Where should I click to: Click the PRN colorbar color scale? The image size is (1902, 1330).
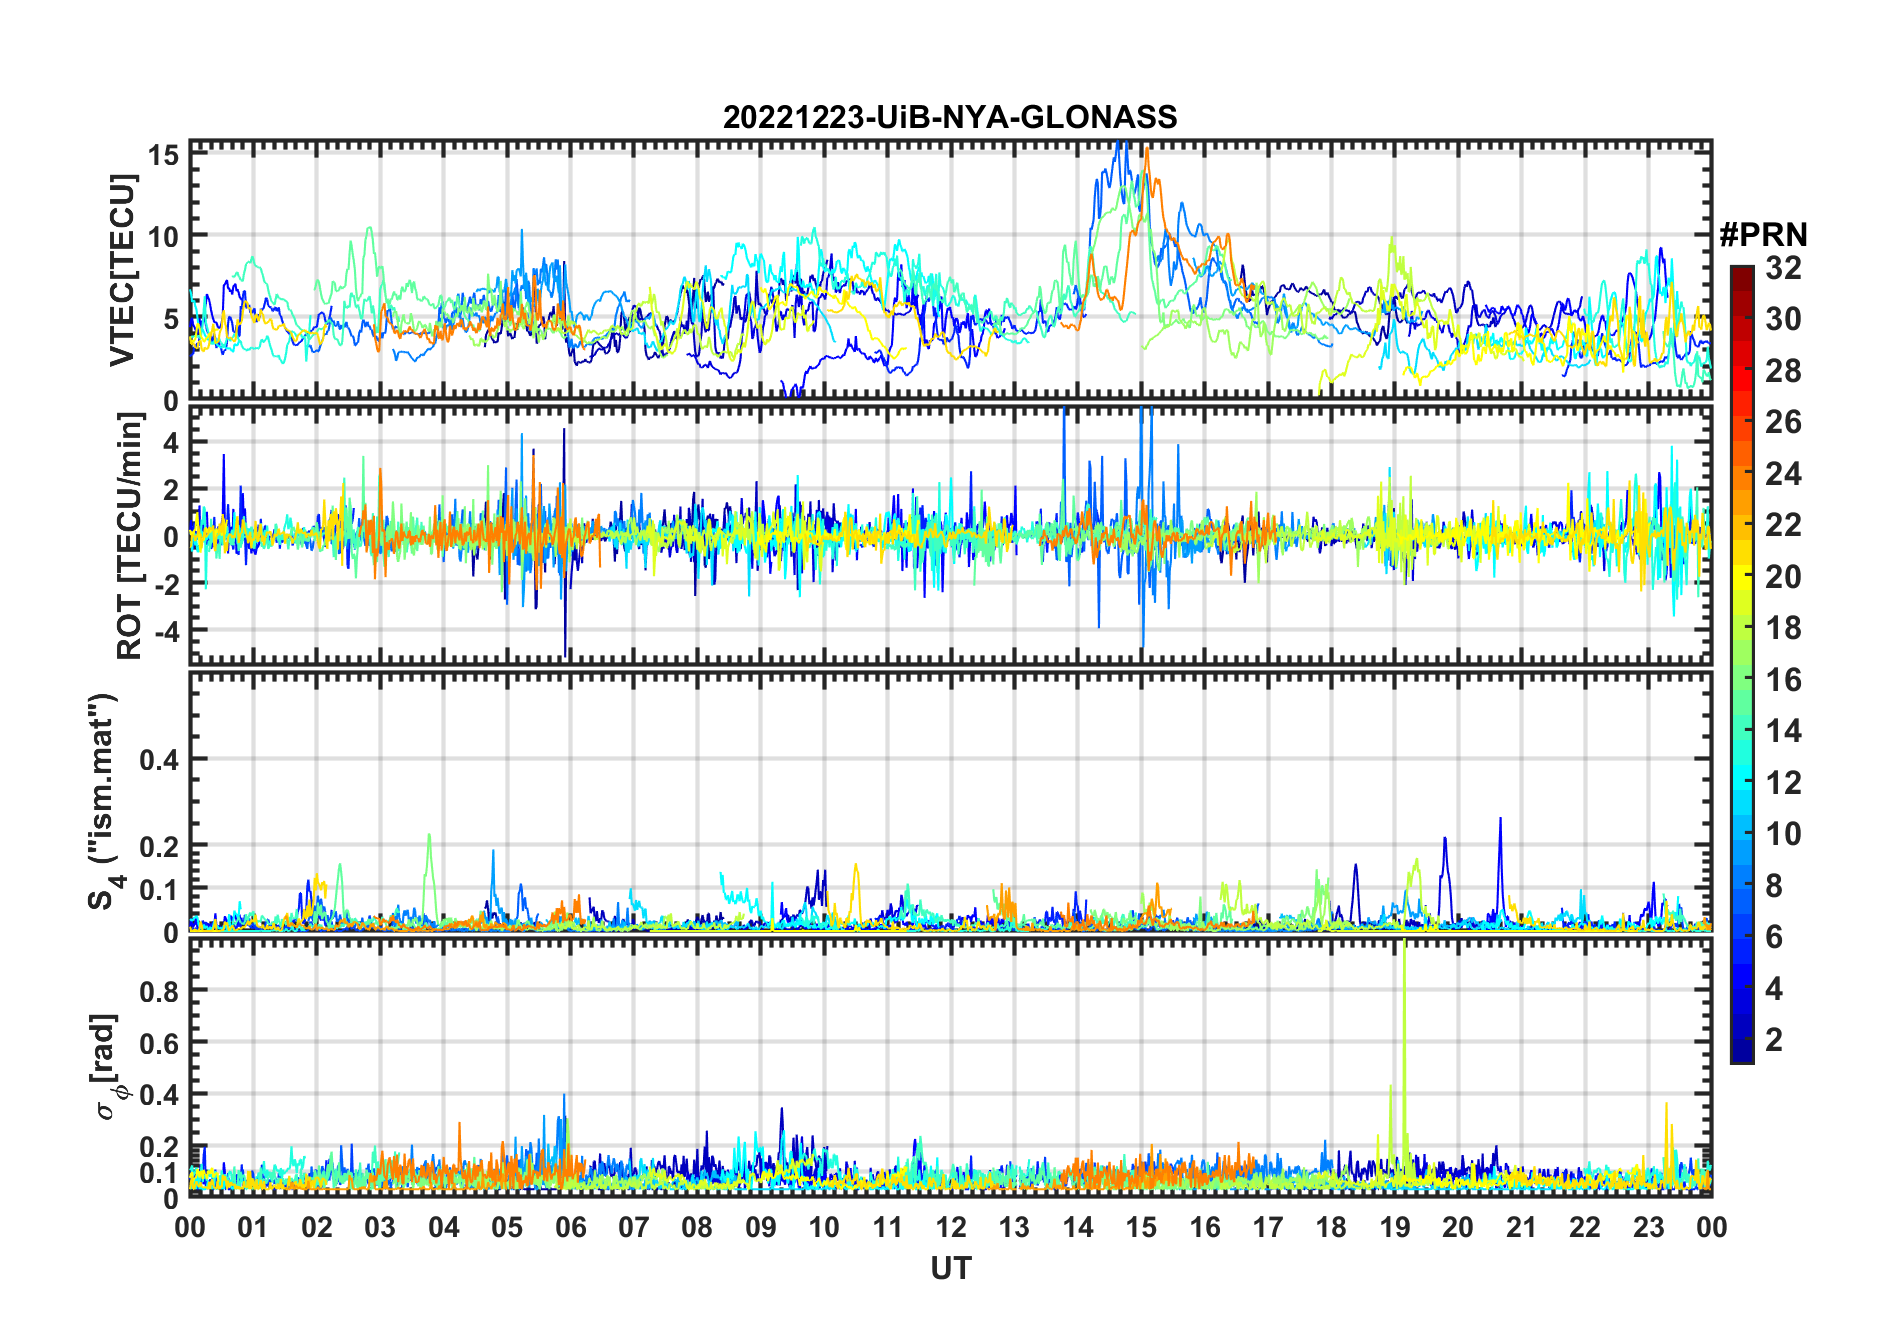pos(1742,664)
